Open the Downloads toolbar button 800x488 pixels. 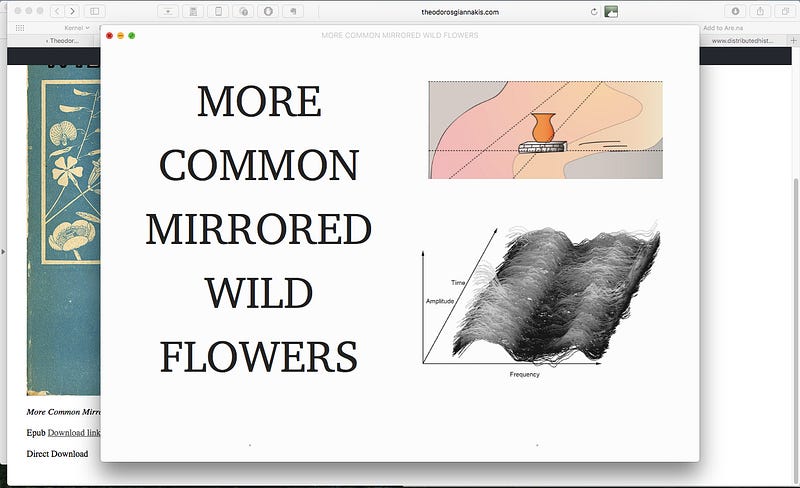[736, 11]
